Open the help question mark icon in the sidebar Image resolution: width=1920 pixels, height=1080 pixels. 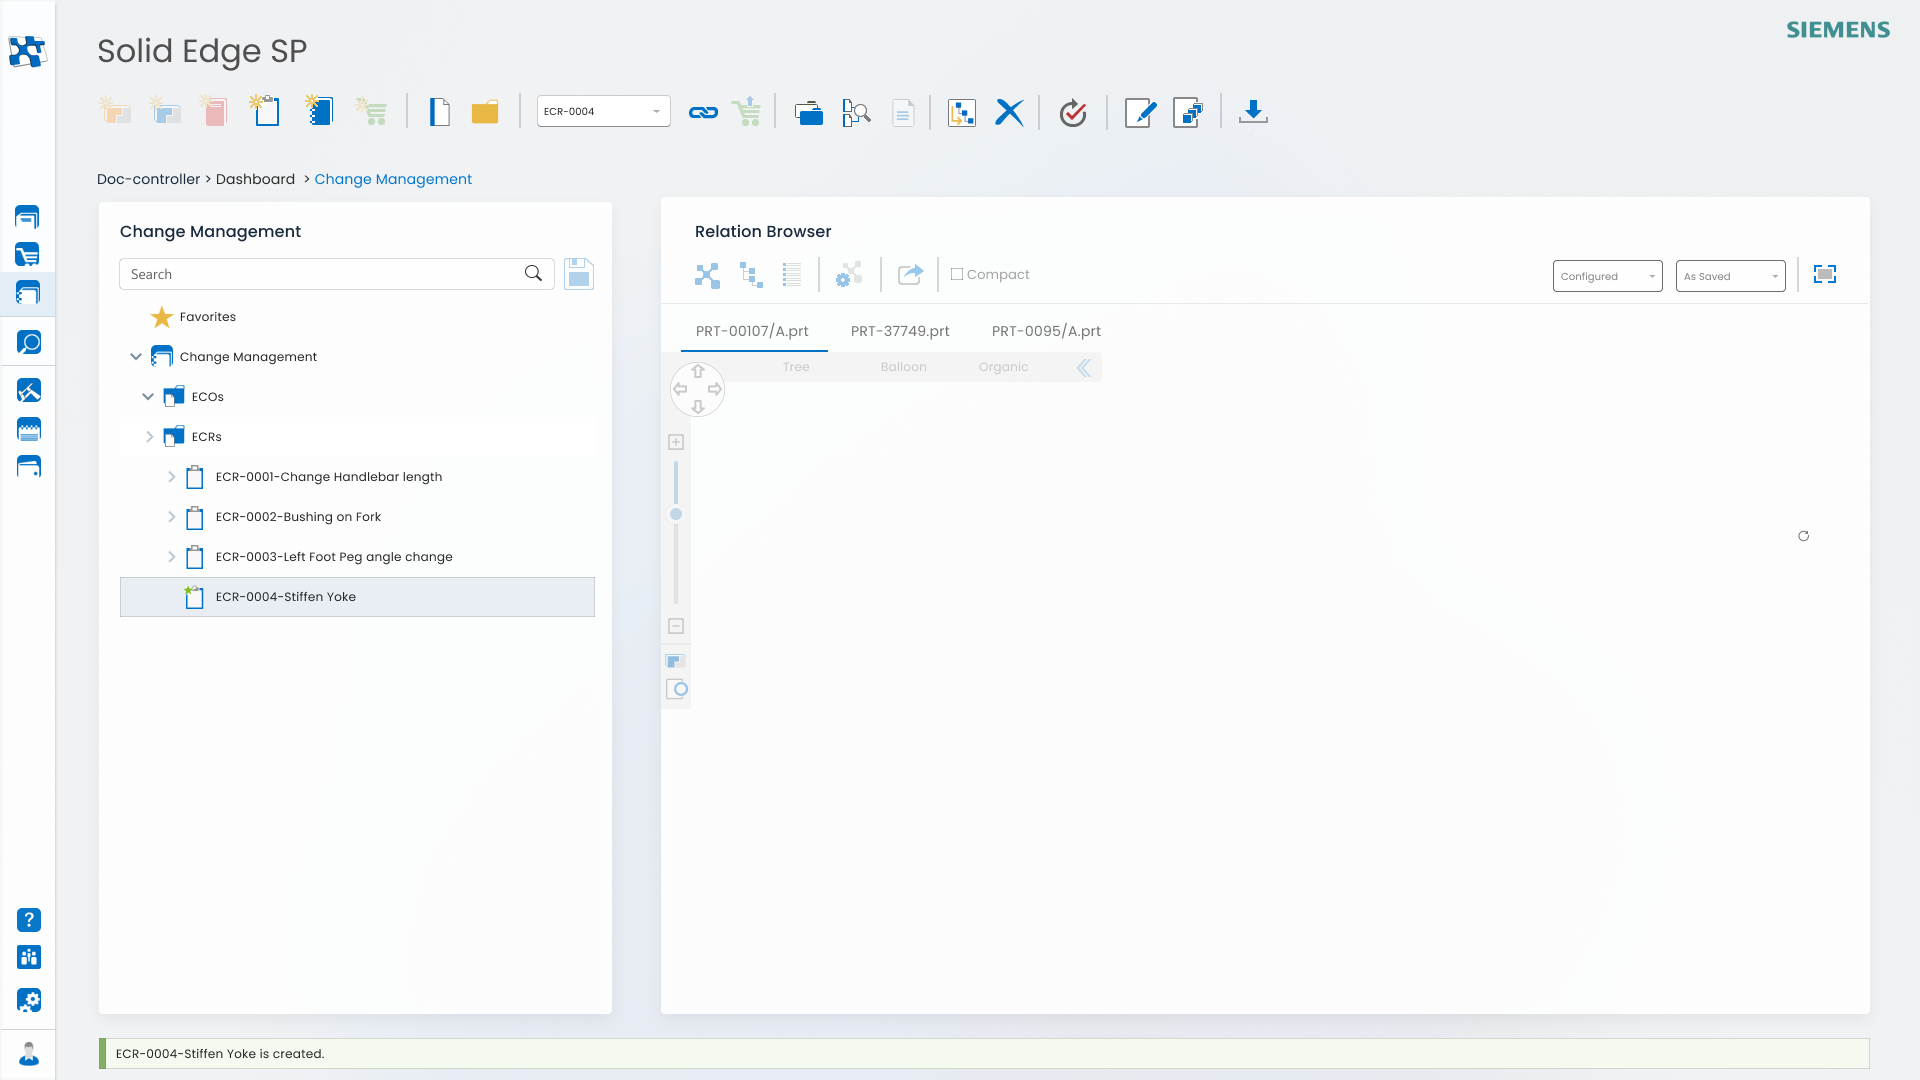tap(29, 920)
